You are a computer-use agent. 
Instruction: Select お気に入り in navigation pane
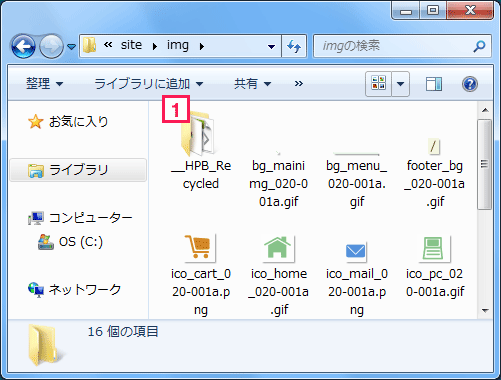pos(79,122)
